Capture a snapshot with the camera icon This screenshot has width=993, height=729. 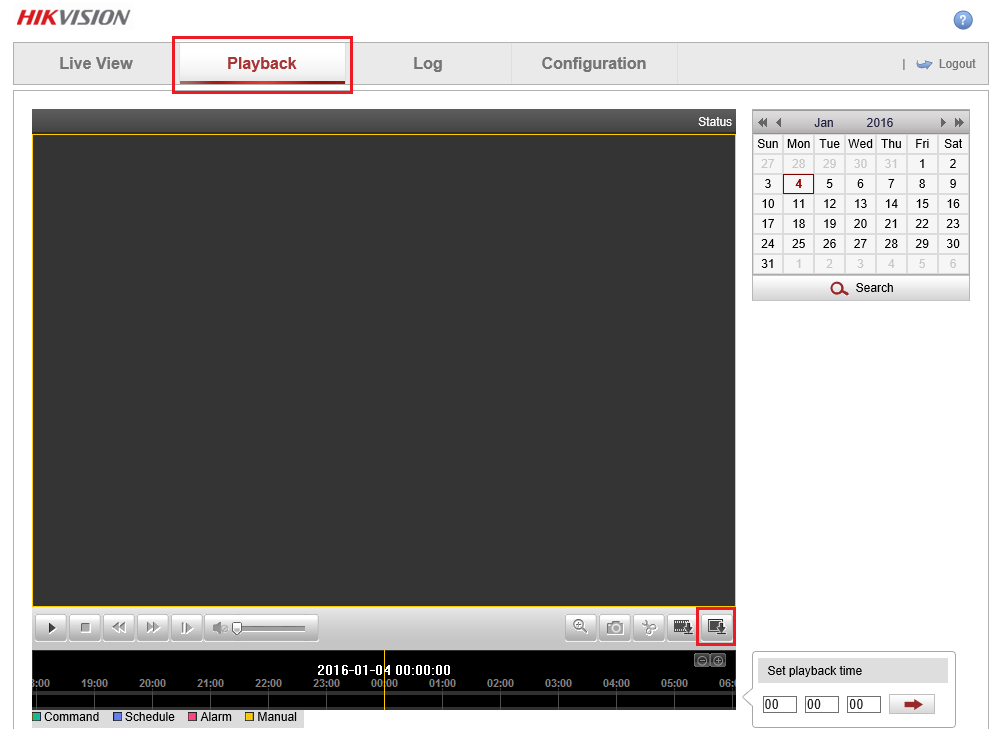tap(615, 627)
